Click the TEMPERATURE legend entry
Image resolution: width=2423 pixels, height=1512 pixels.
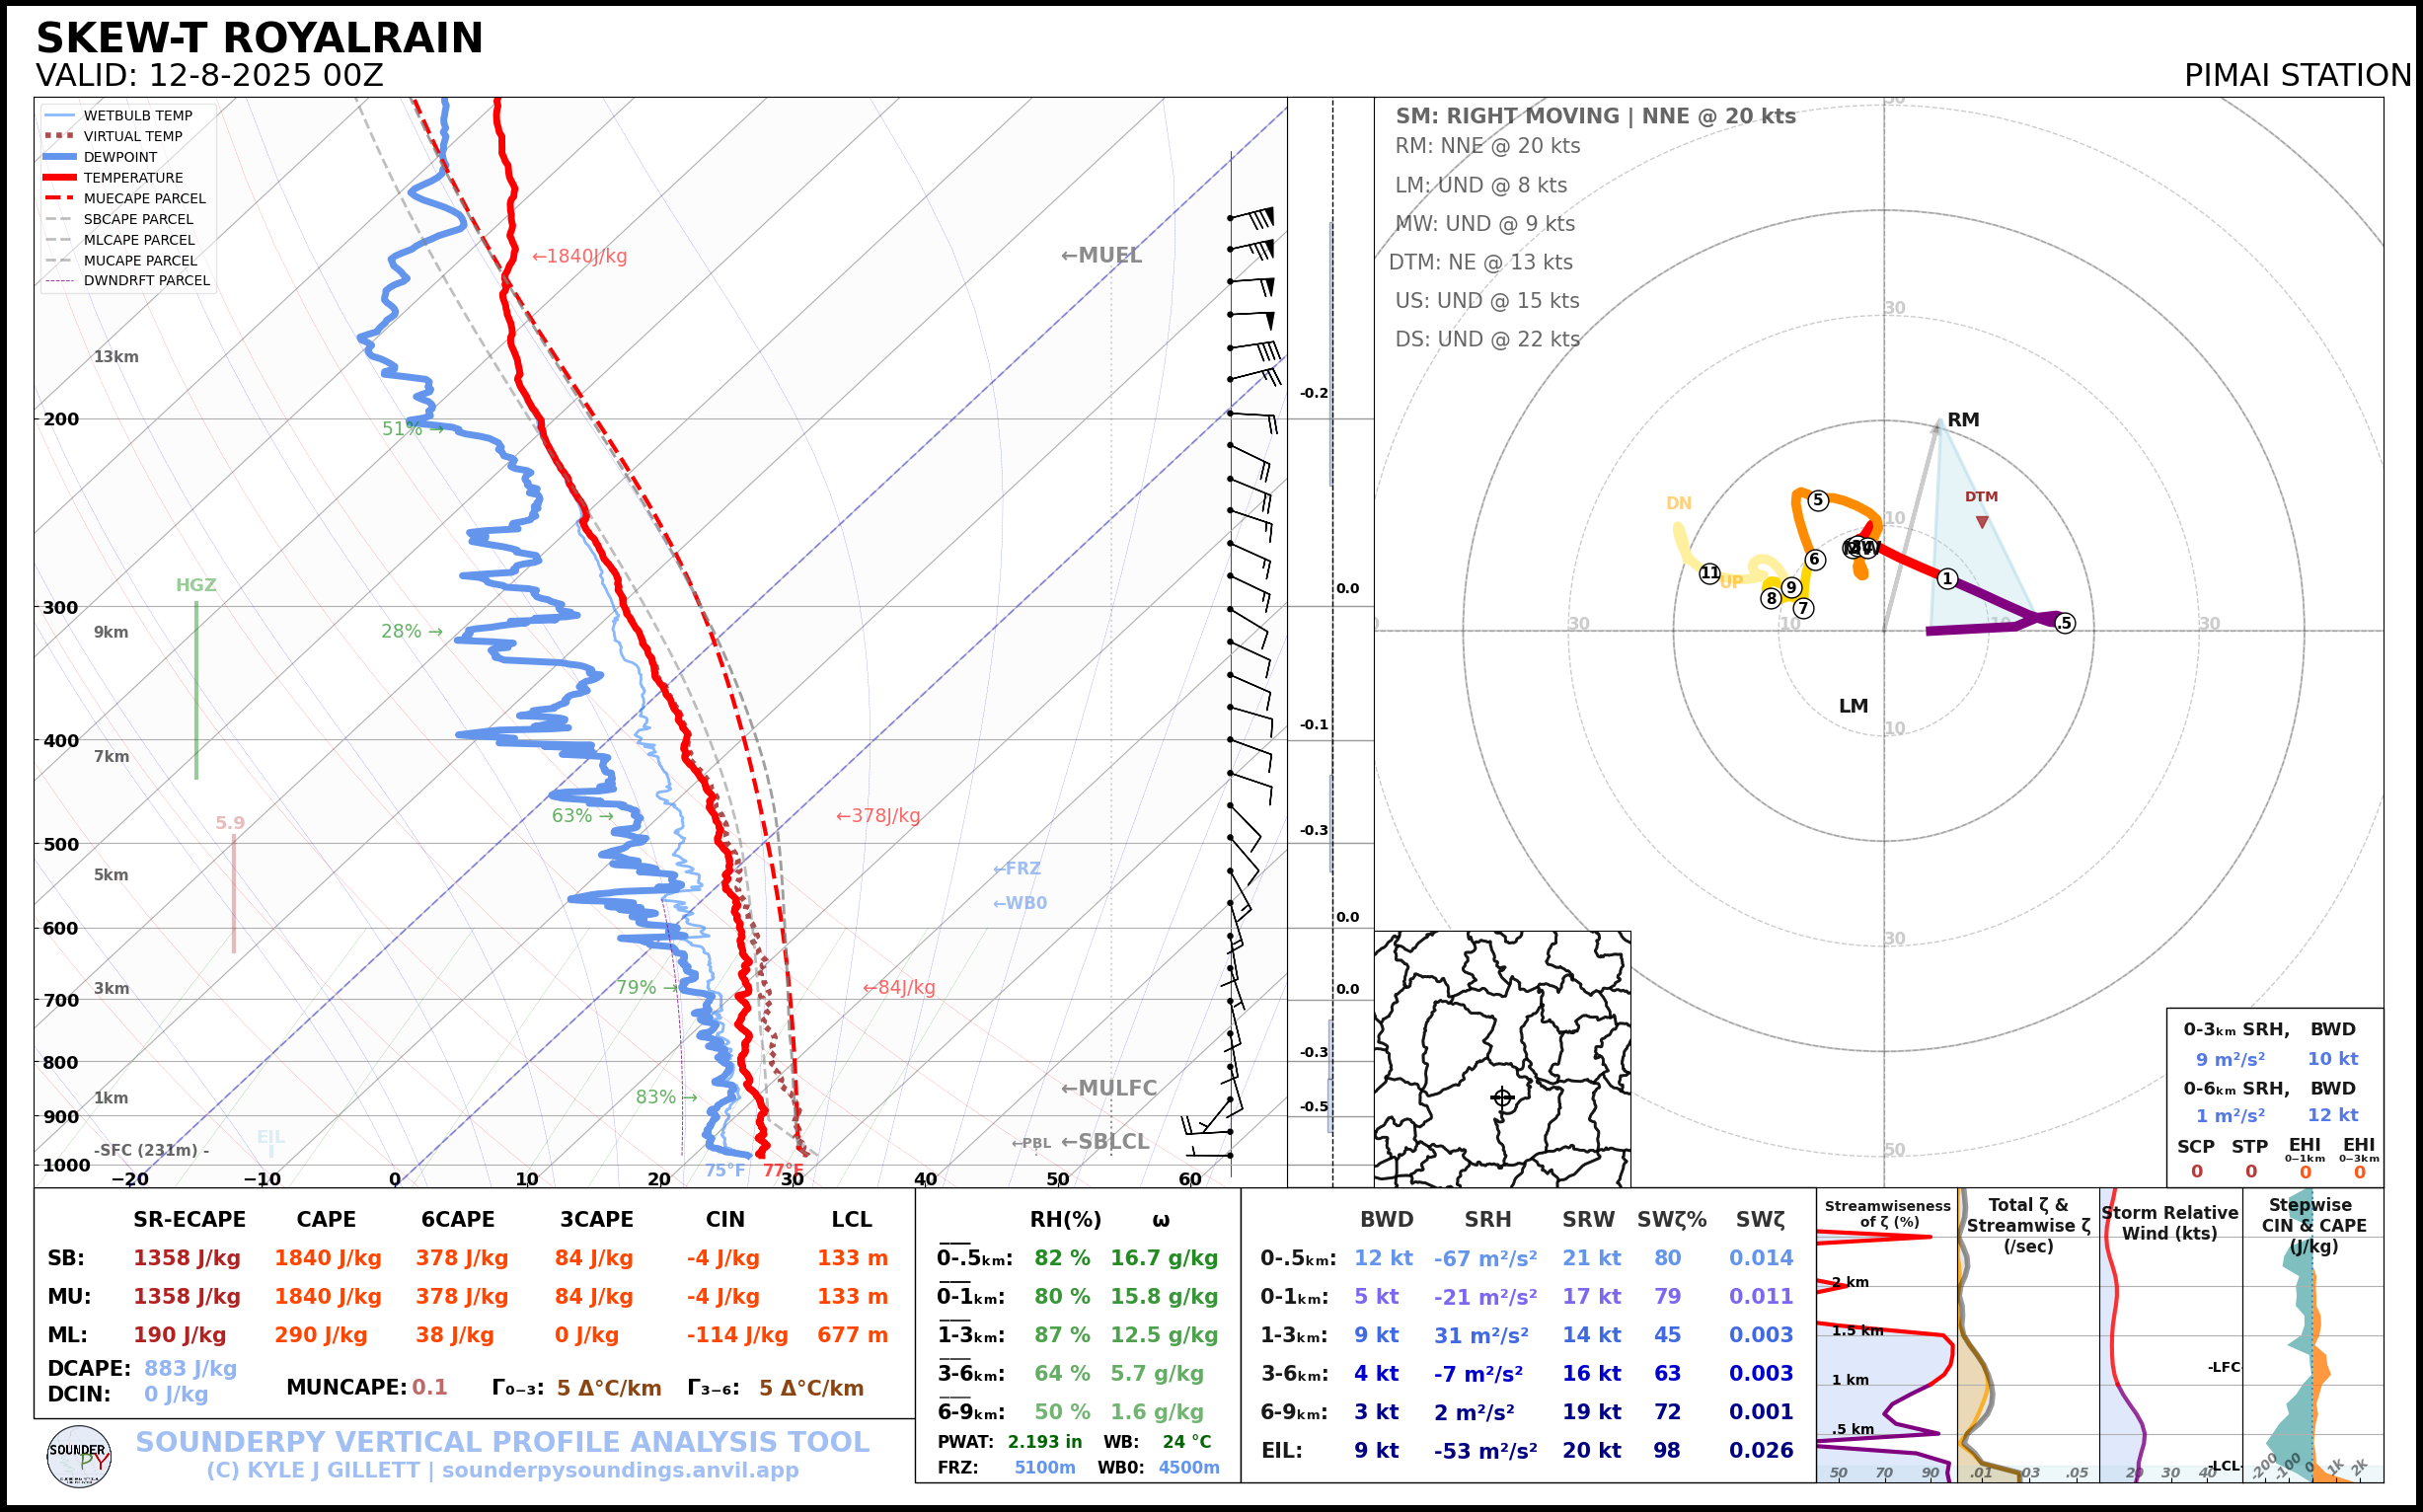[133, 178]
